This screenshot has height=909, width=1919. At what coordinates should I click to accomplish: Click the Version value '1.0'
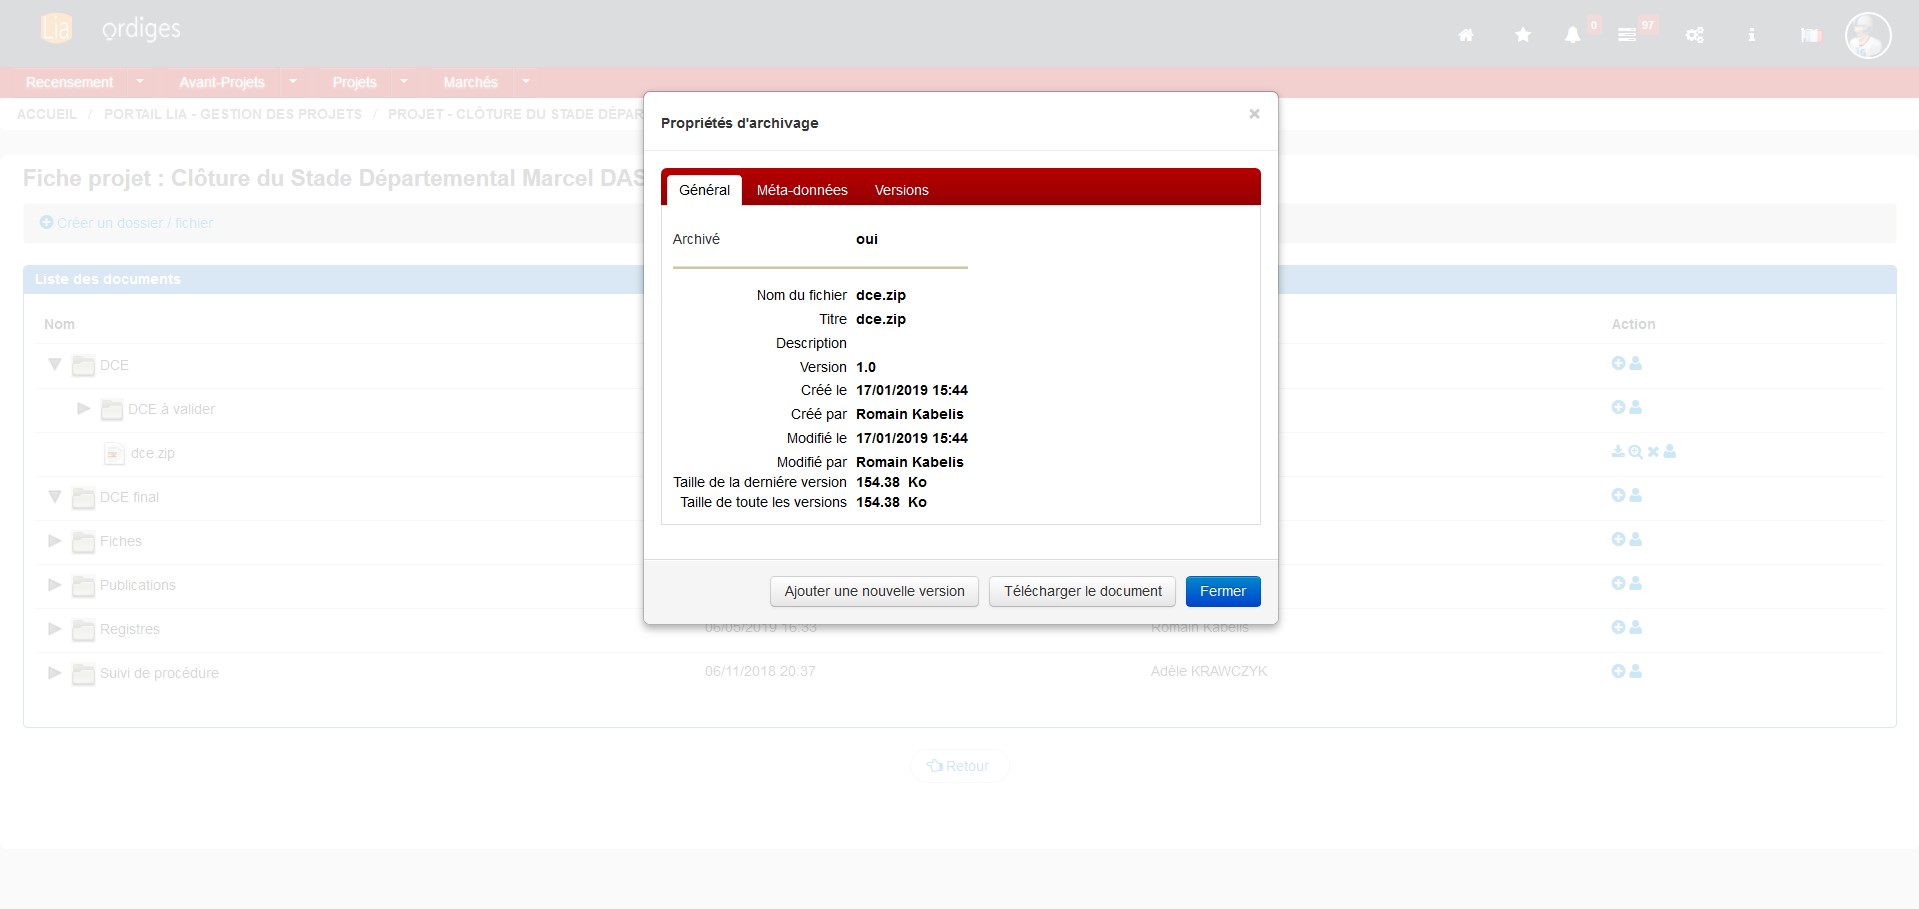(866, 367)
